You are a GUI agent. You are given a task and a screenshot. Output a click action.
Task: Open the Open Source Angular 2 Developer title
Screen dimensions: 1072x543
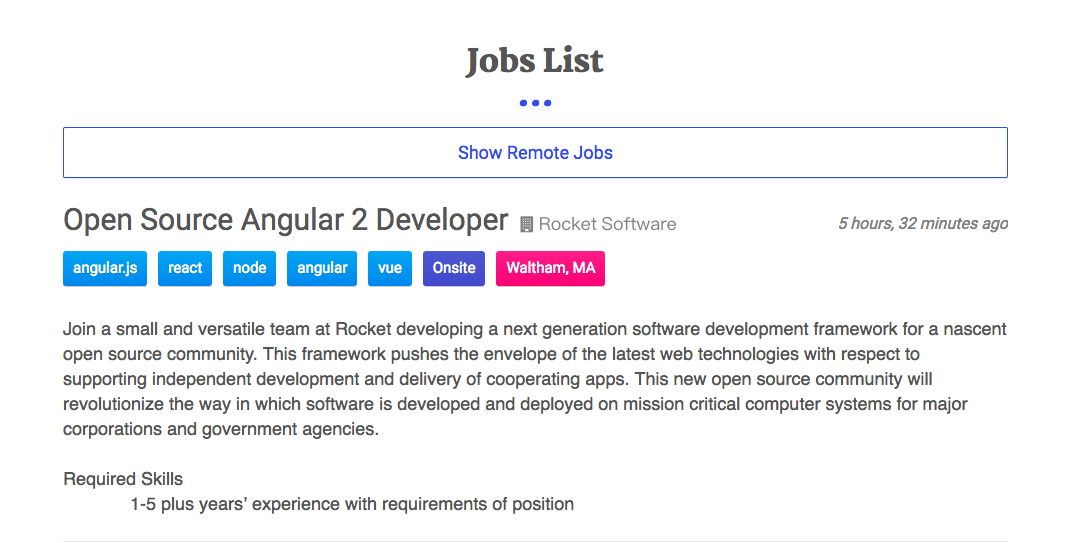(x=286, y=220)
